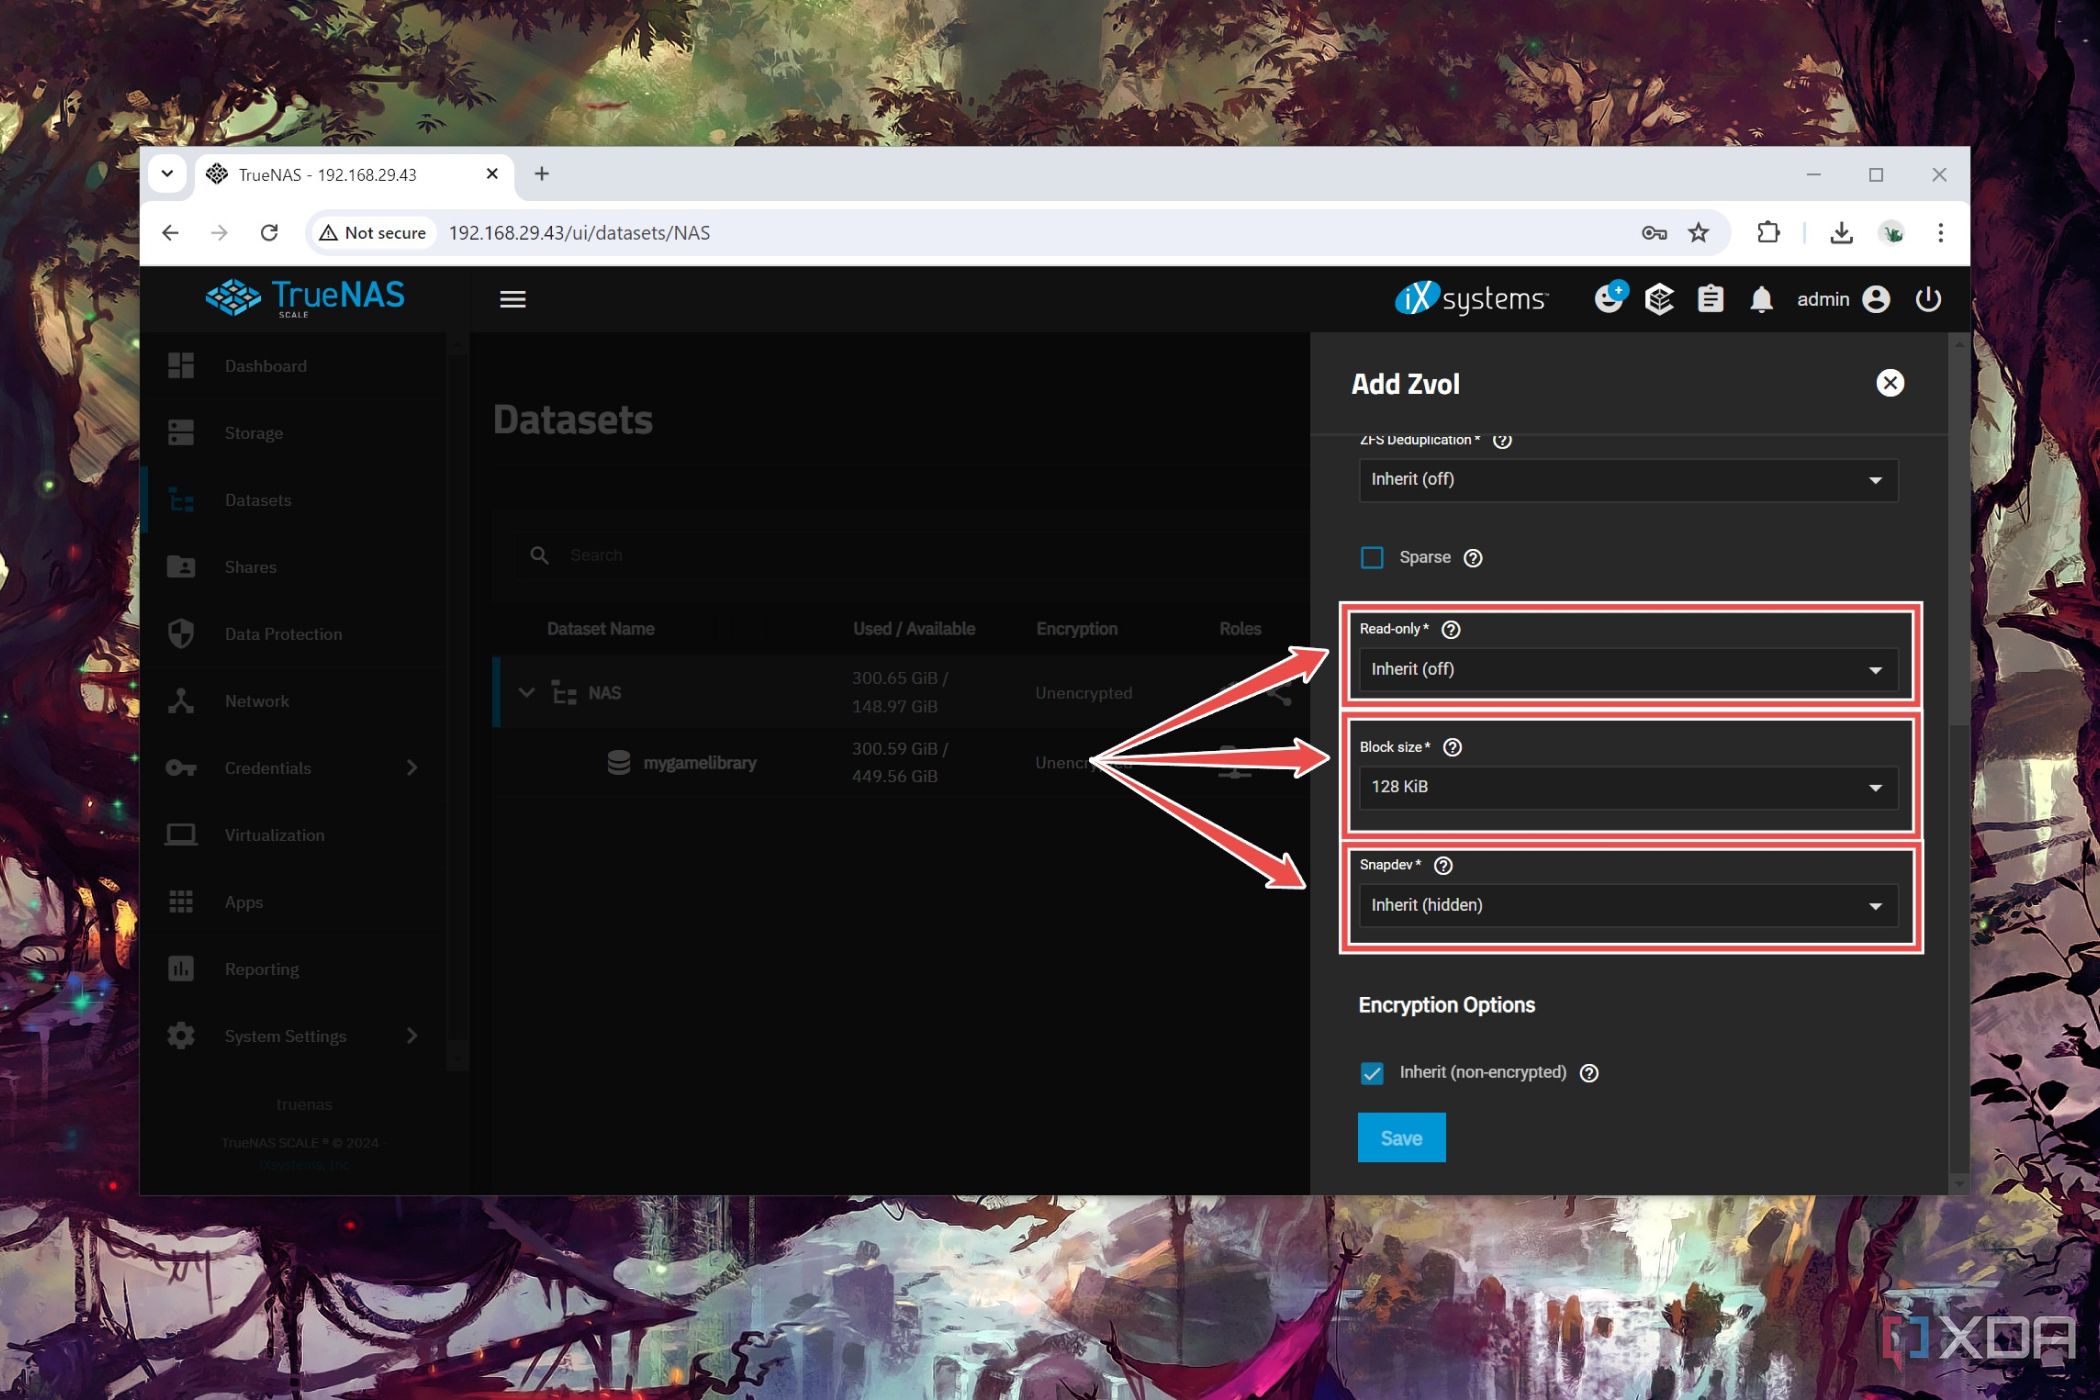Click the Save button
2100x1400 pixels.
click(1402, 1136)
